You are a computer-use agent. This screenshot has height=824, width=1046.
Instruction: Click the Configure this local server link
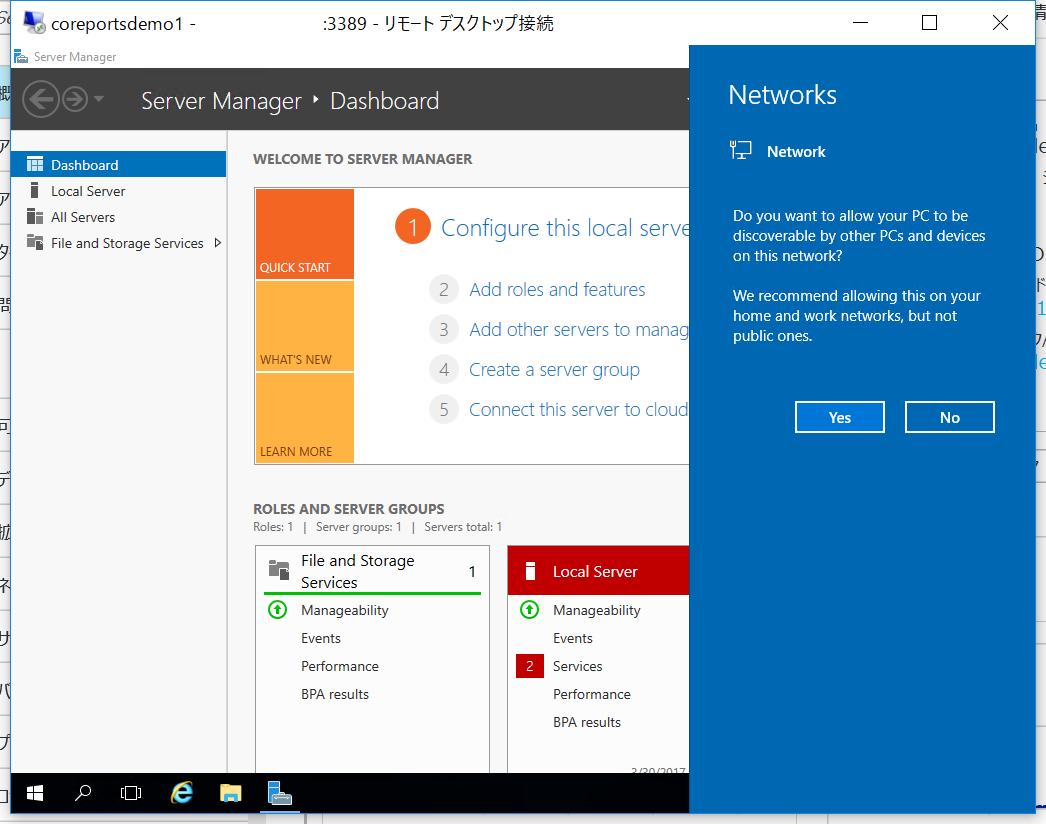pyautogui.click(x=565, y=228)
